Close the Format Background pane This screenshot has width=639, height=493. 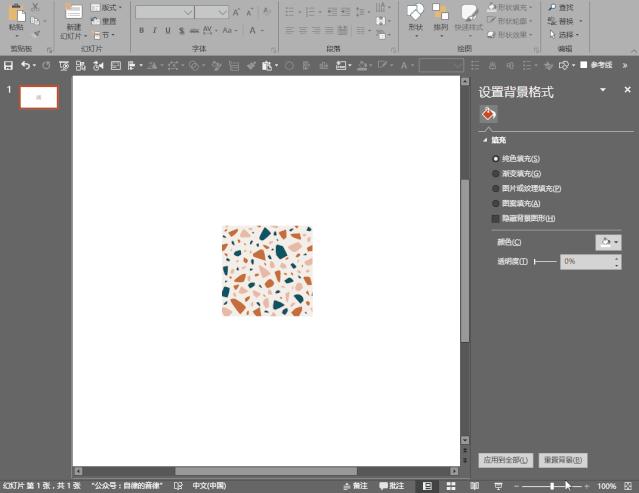tap(628, 90)
